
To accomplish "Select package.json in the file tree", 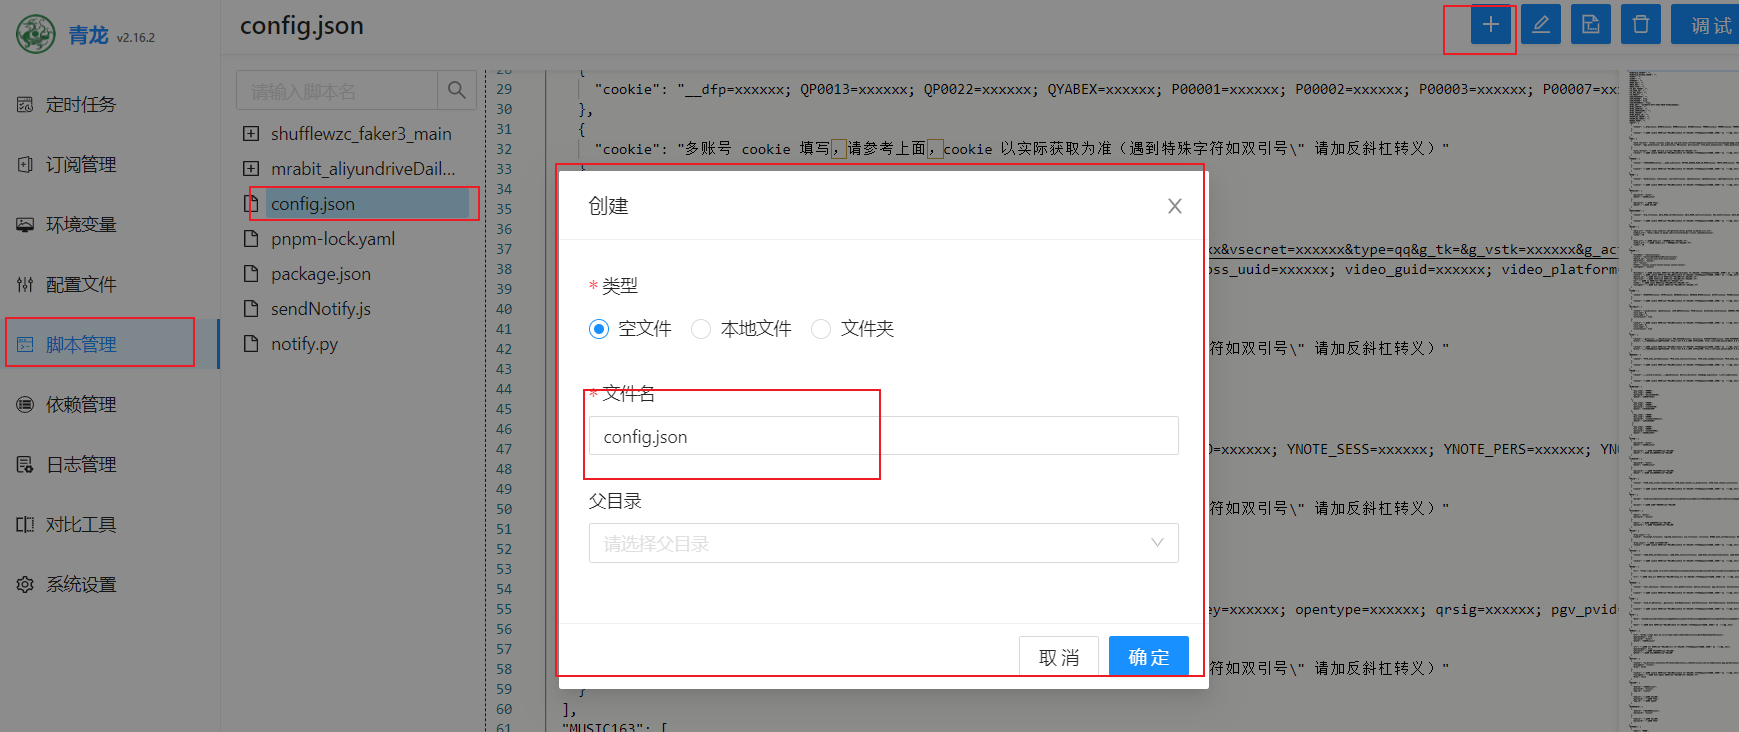I will click(321, 273).
